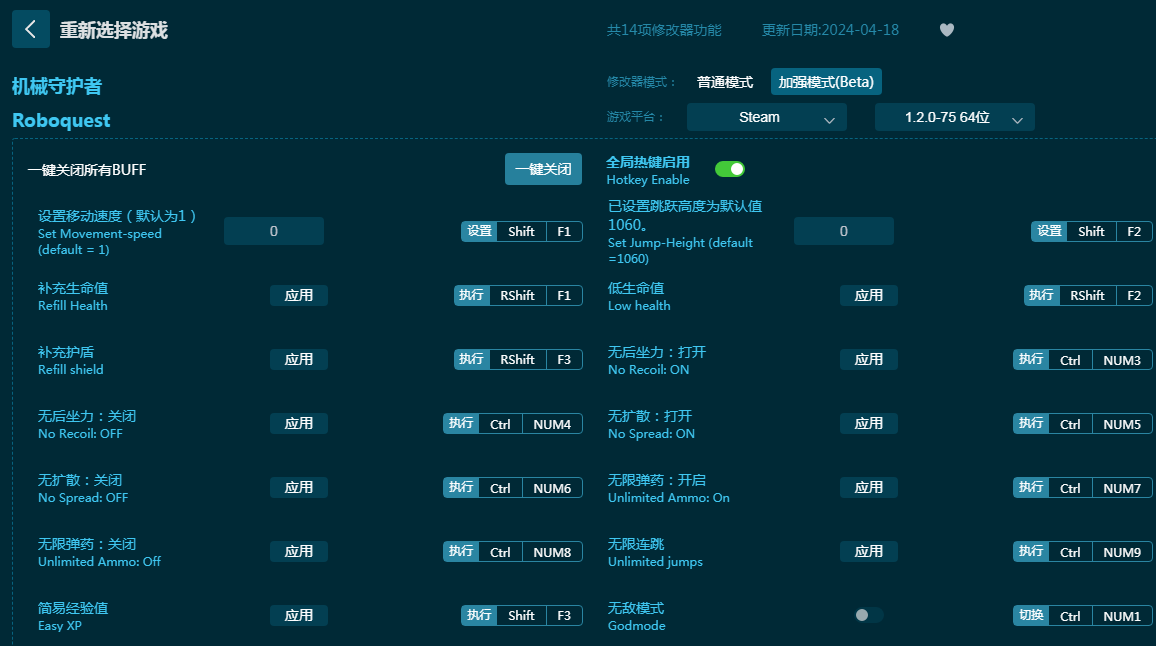
Task: Open the 1.2.0-75 64位 version dropdown
Action: [x=955, y=117]
